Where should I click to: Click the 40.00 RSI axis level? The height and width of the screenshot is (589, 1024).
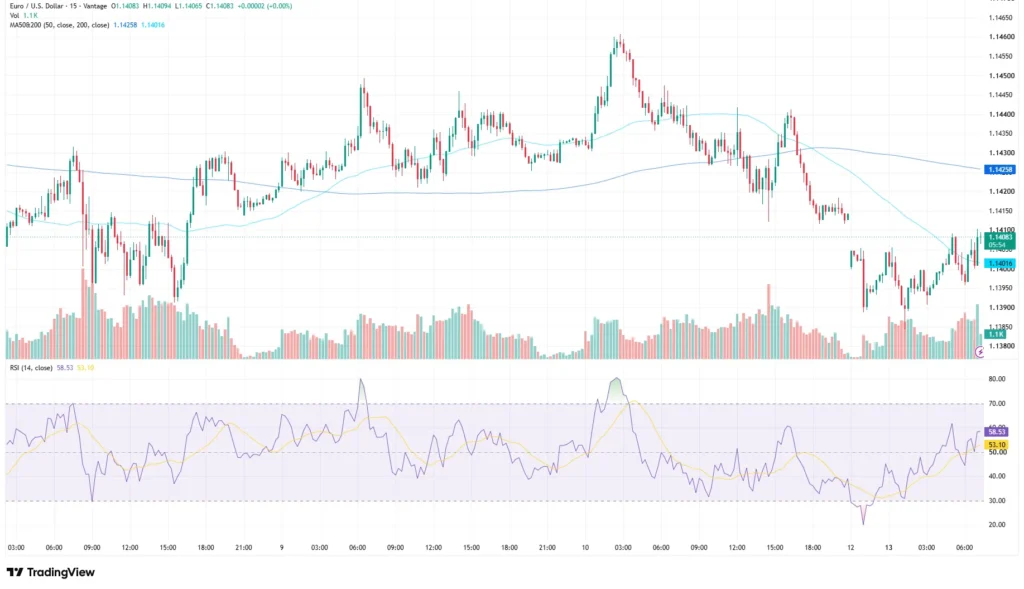click(997, 477)
